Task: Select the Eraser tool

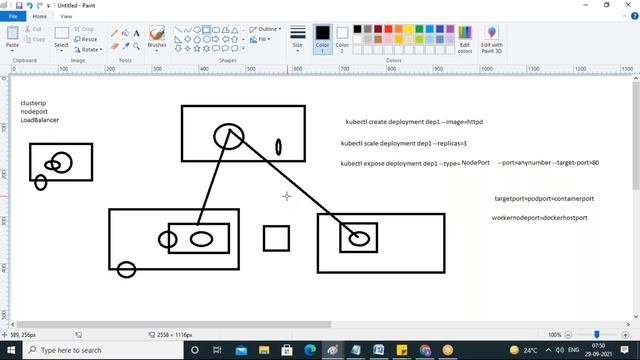Action: coord(115,46)
